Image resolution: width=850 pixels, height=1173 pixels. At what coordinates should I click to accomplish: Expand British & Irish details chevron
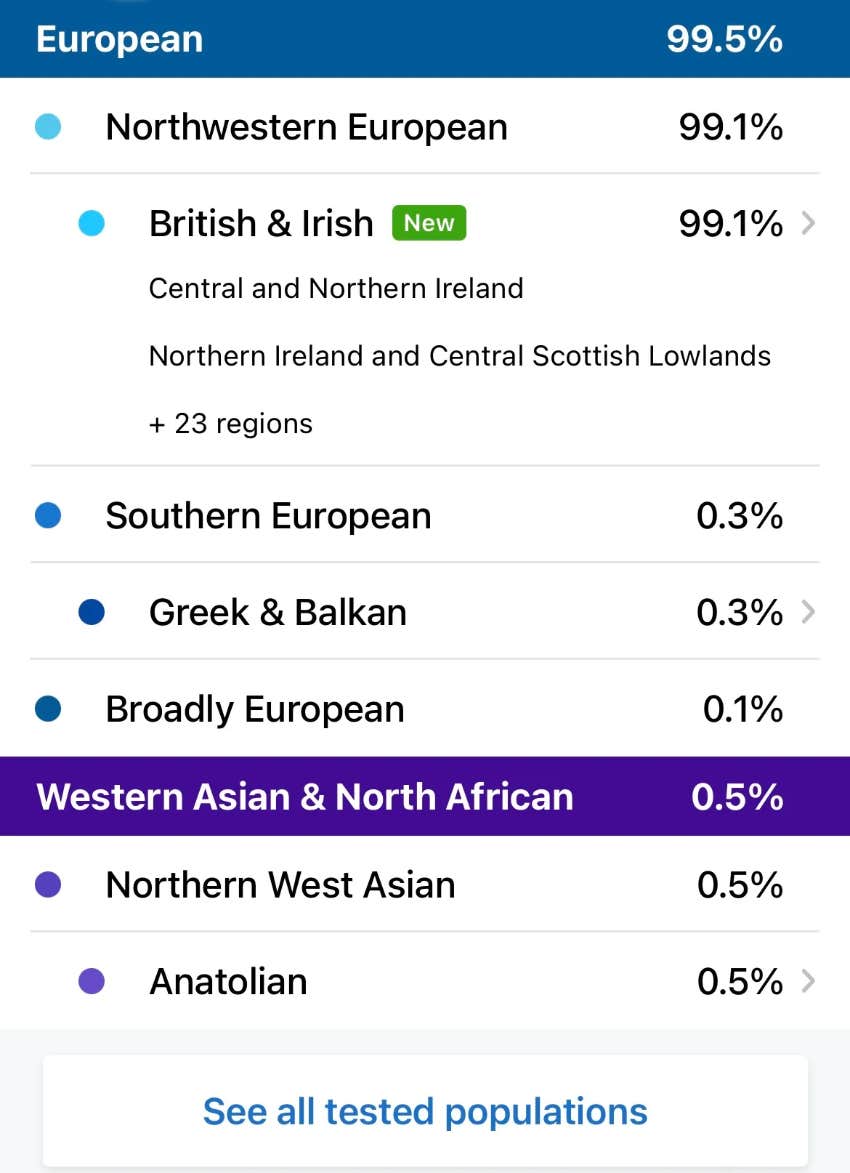point(808,223)
